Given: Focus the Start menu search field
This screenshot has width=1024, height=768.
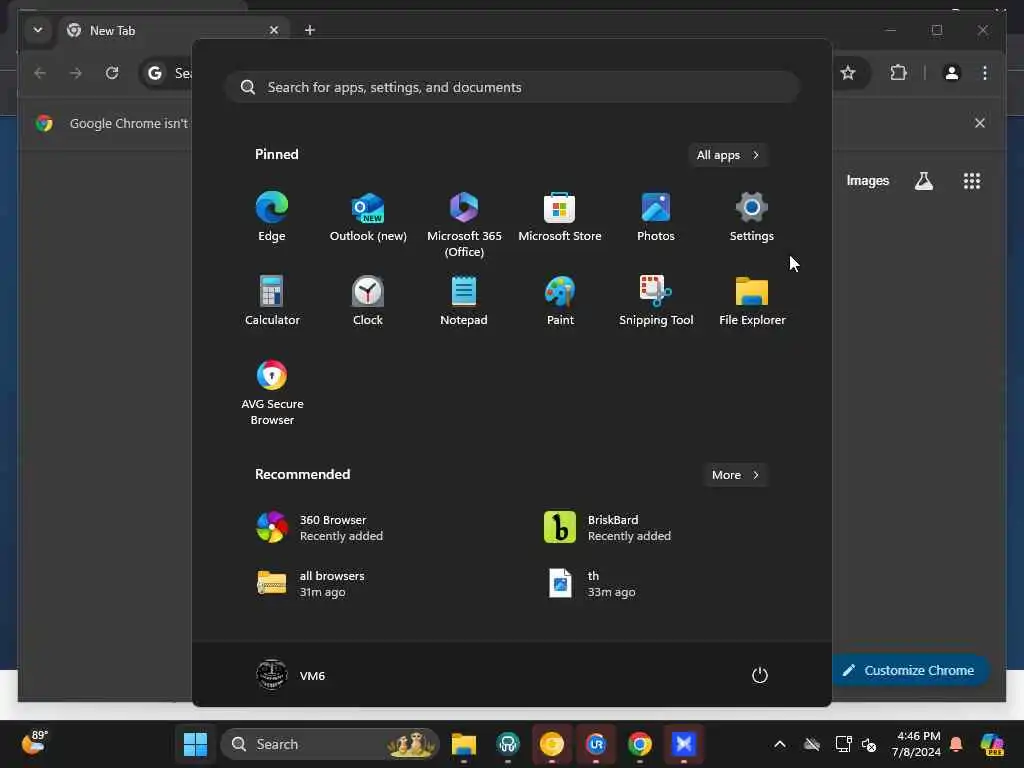Looking at the screenshot, I should point(513,87).
